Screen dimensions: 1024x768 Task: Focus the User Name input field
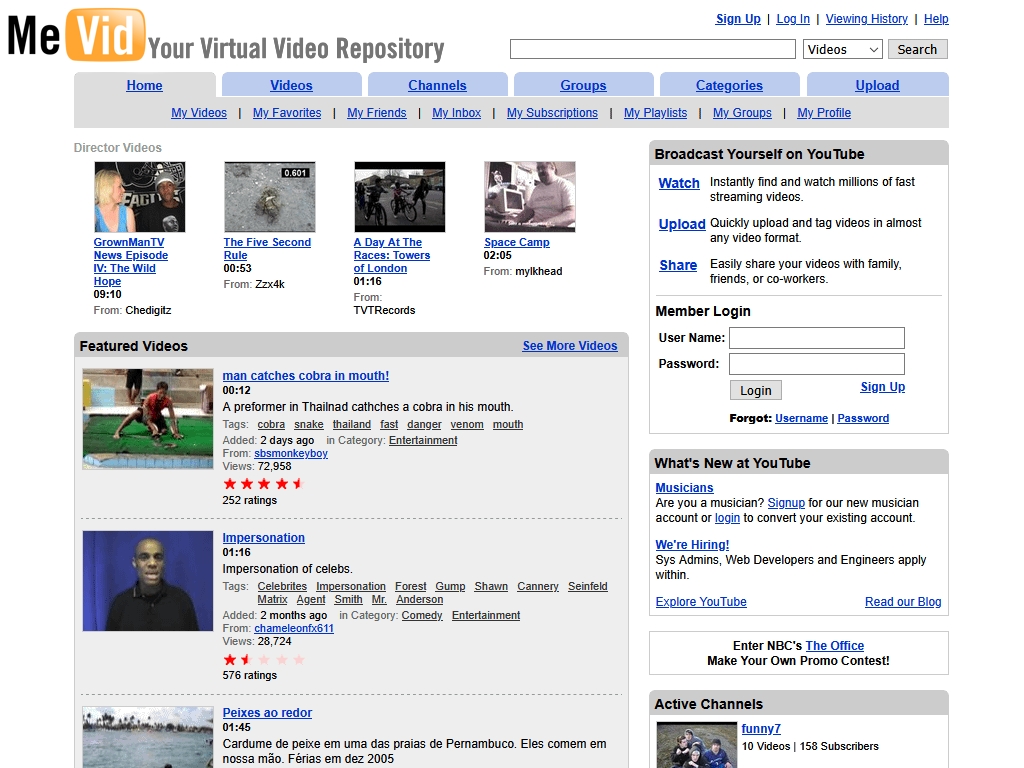816,338
